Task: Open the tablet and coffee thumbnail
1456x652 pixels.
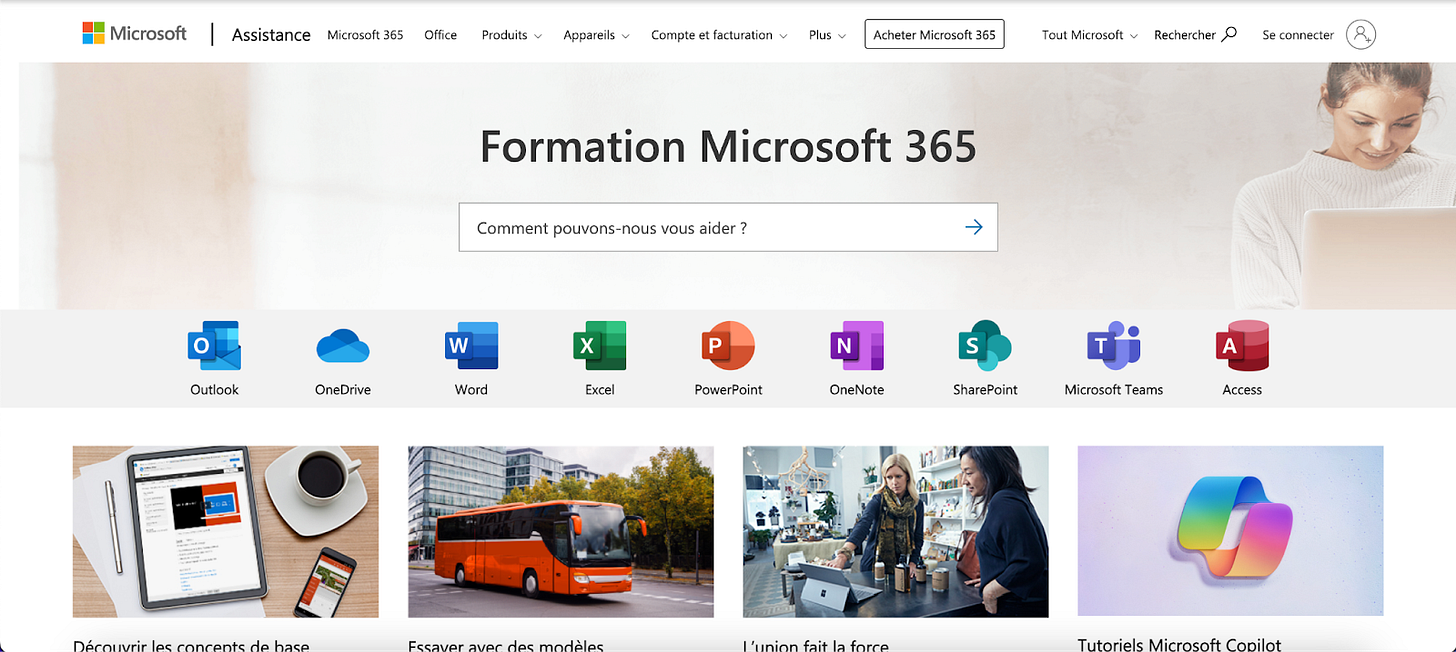Action: 226,531
